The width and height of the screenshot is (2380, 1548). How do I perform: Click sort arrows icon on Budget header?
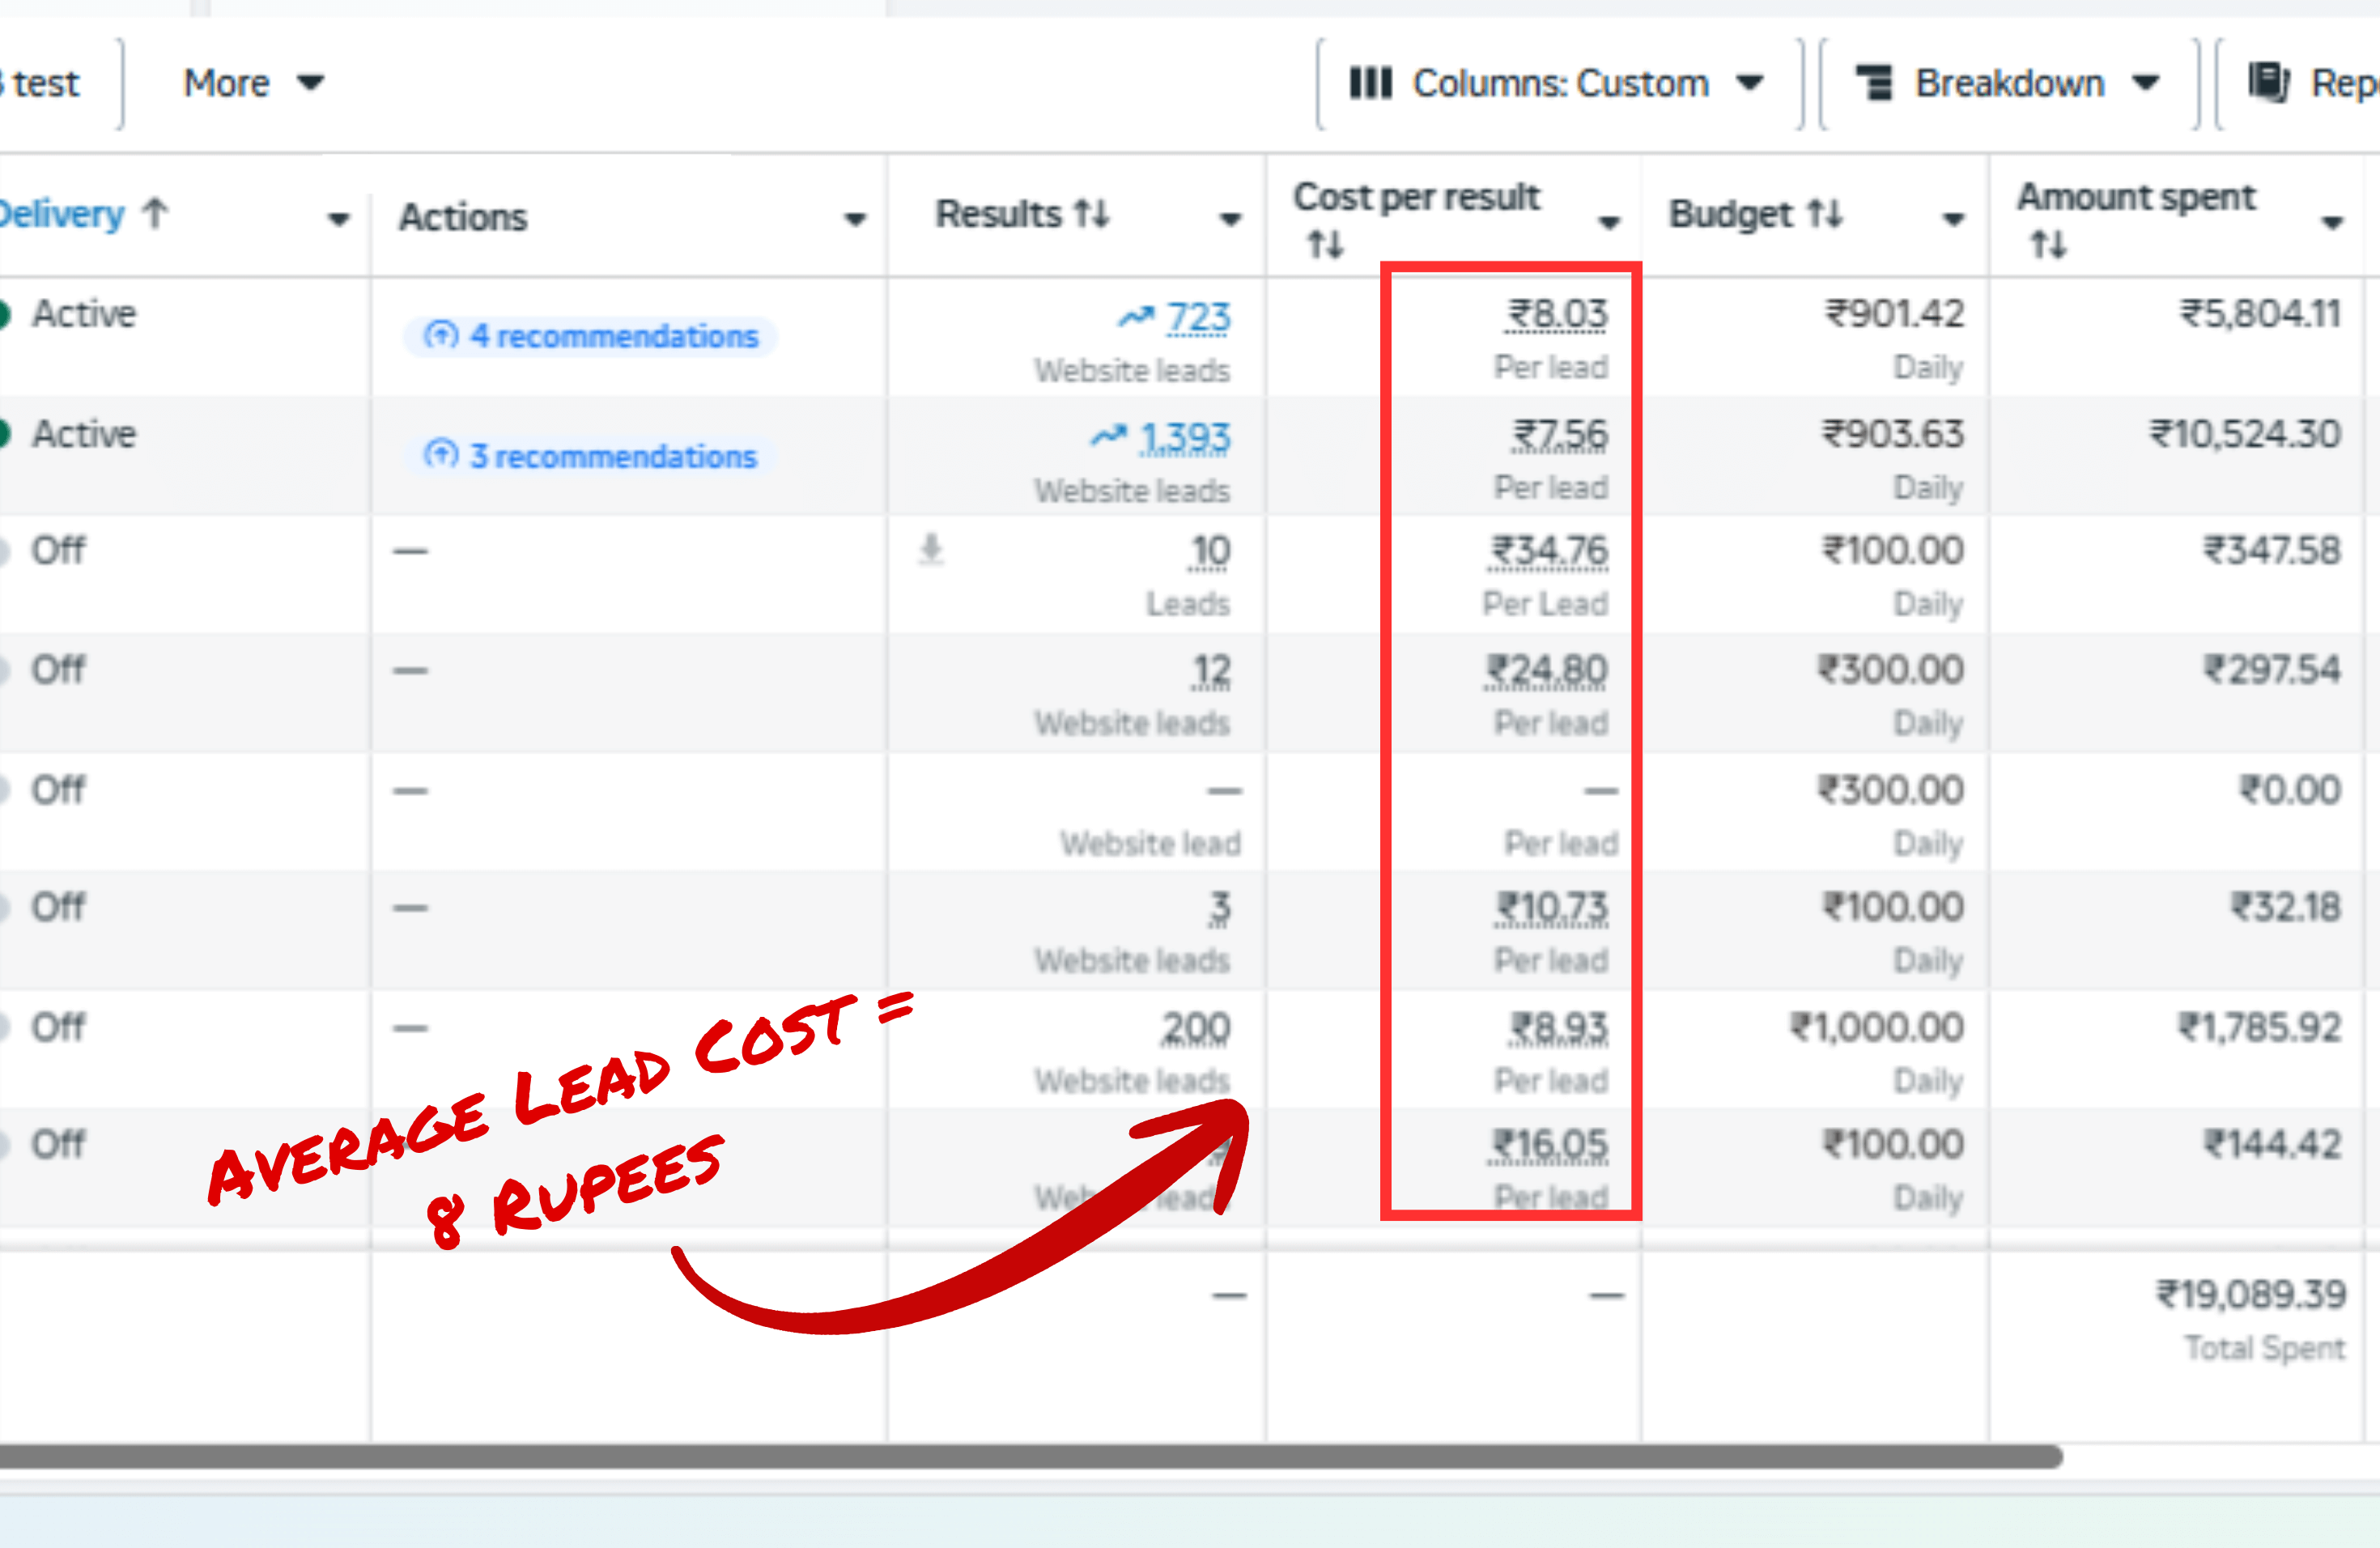[x=1825, y=213]
